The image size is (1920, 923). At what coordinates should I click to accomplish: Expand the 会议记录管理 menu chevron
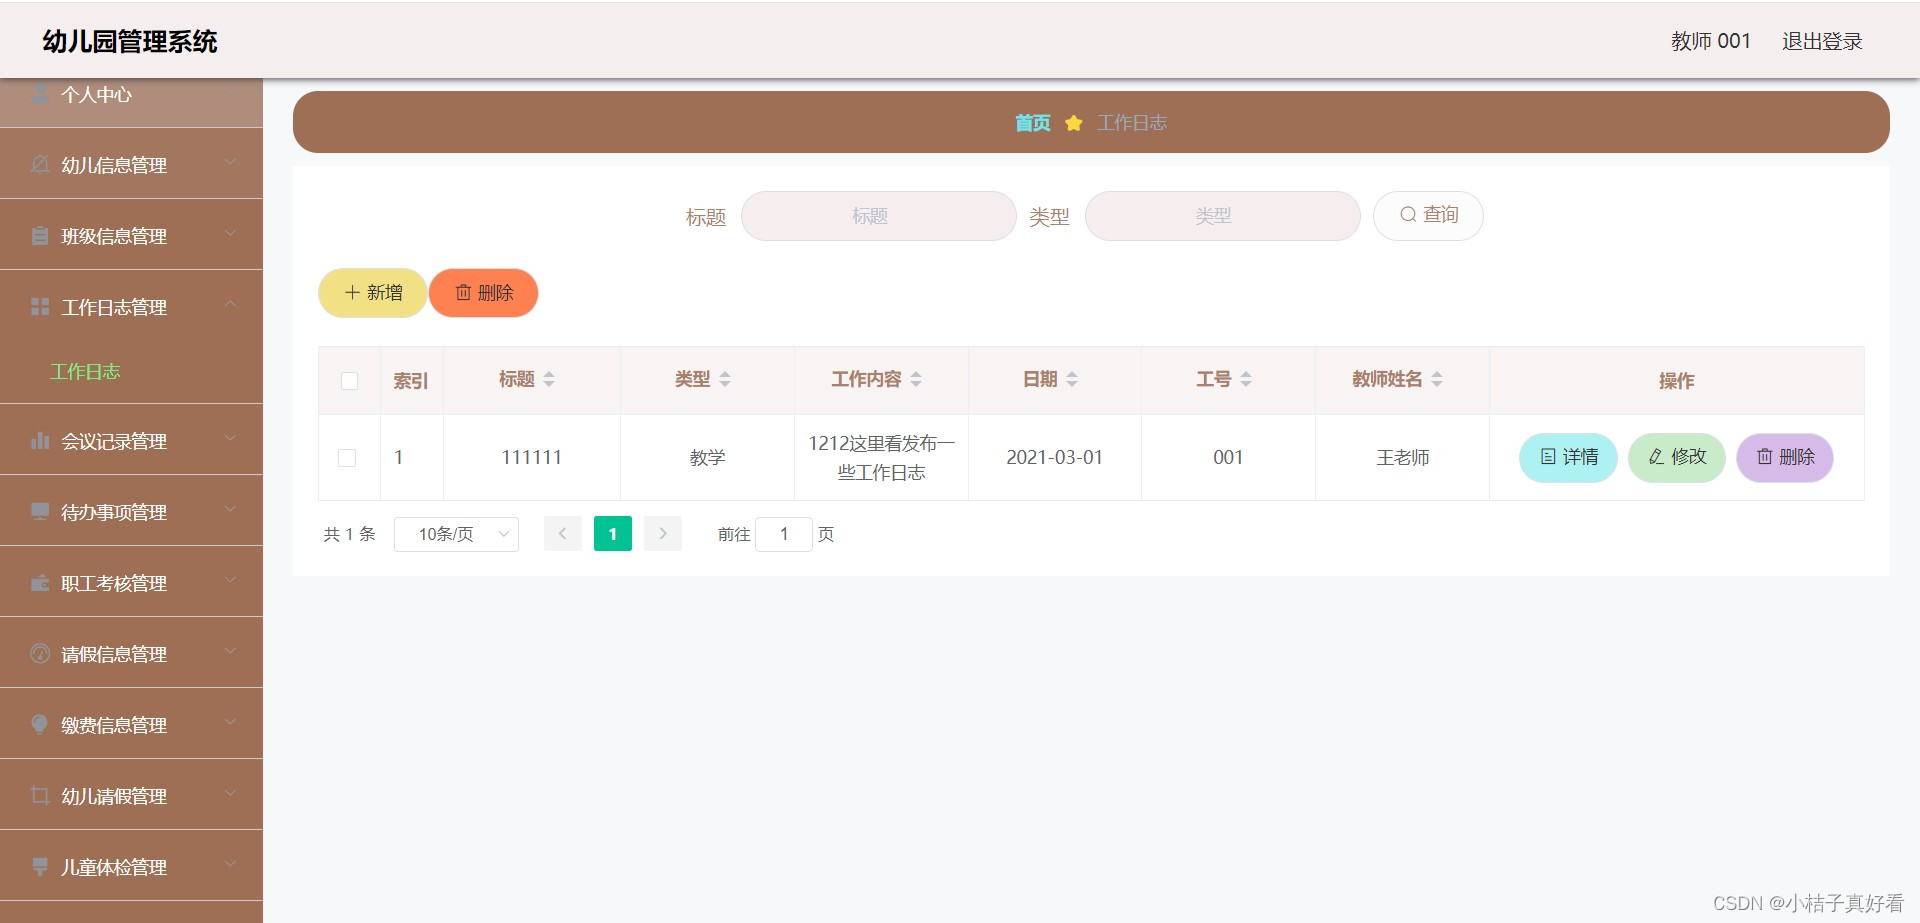pos(230,438)
